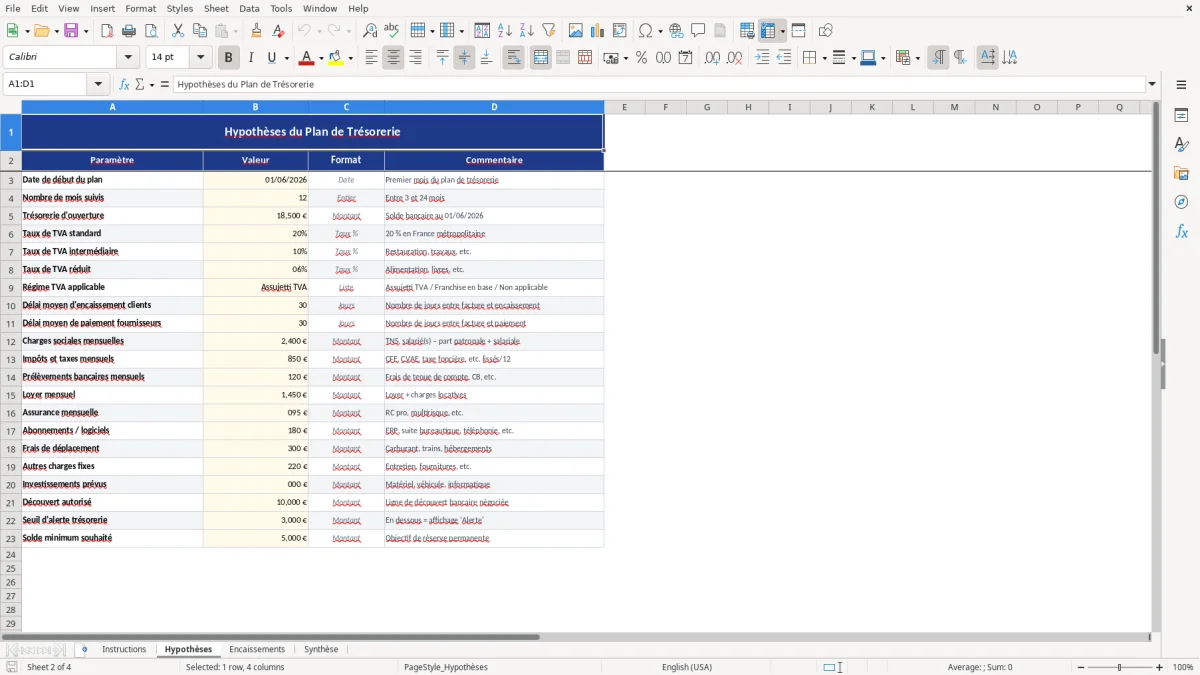Expand borders dropdown arrow
The width and height of the screenshot is (1200, 675).
(x=823, y=58)
